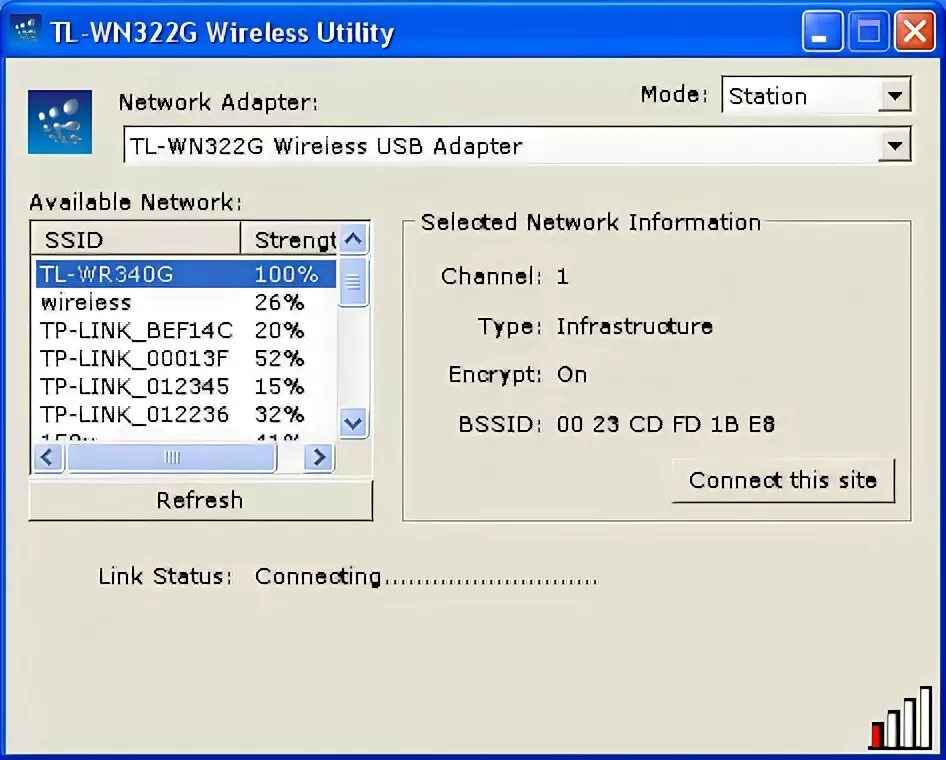
Task: Click the SSID column header
Action: pyautogui.click(x=136, y=239)
